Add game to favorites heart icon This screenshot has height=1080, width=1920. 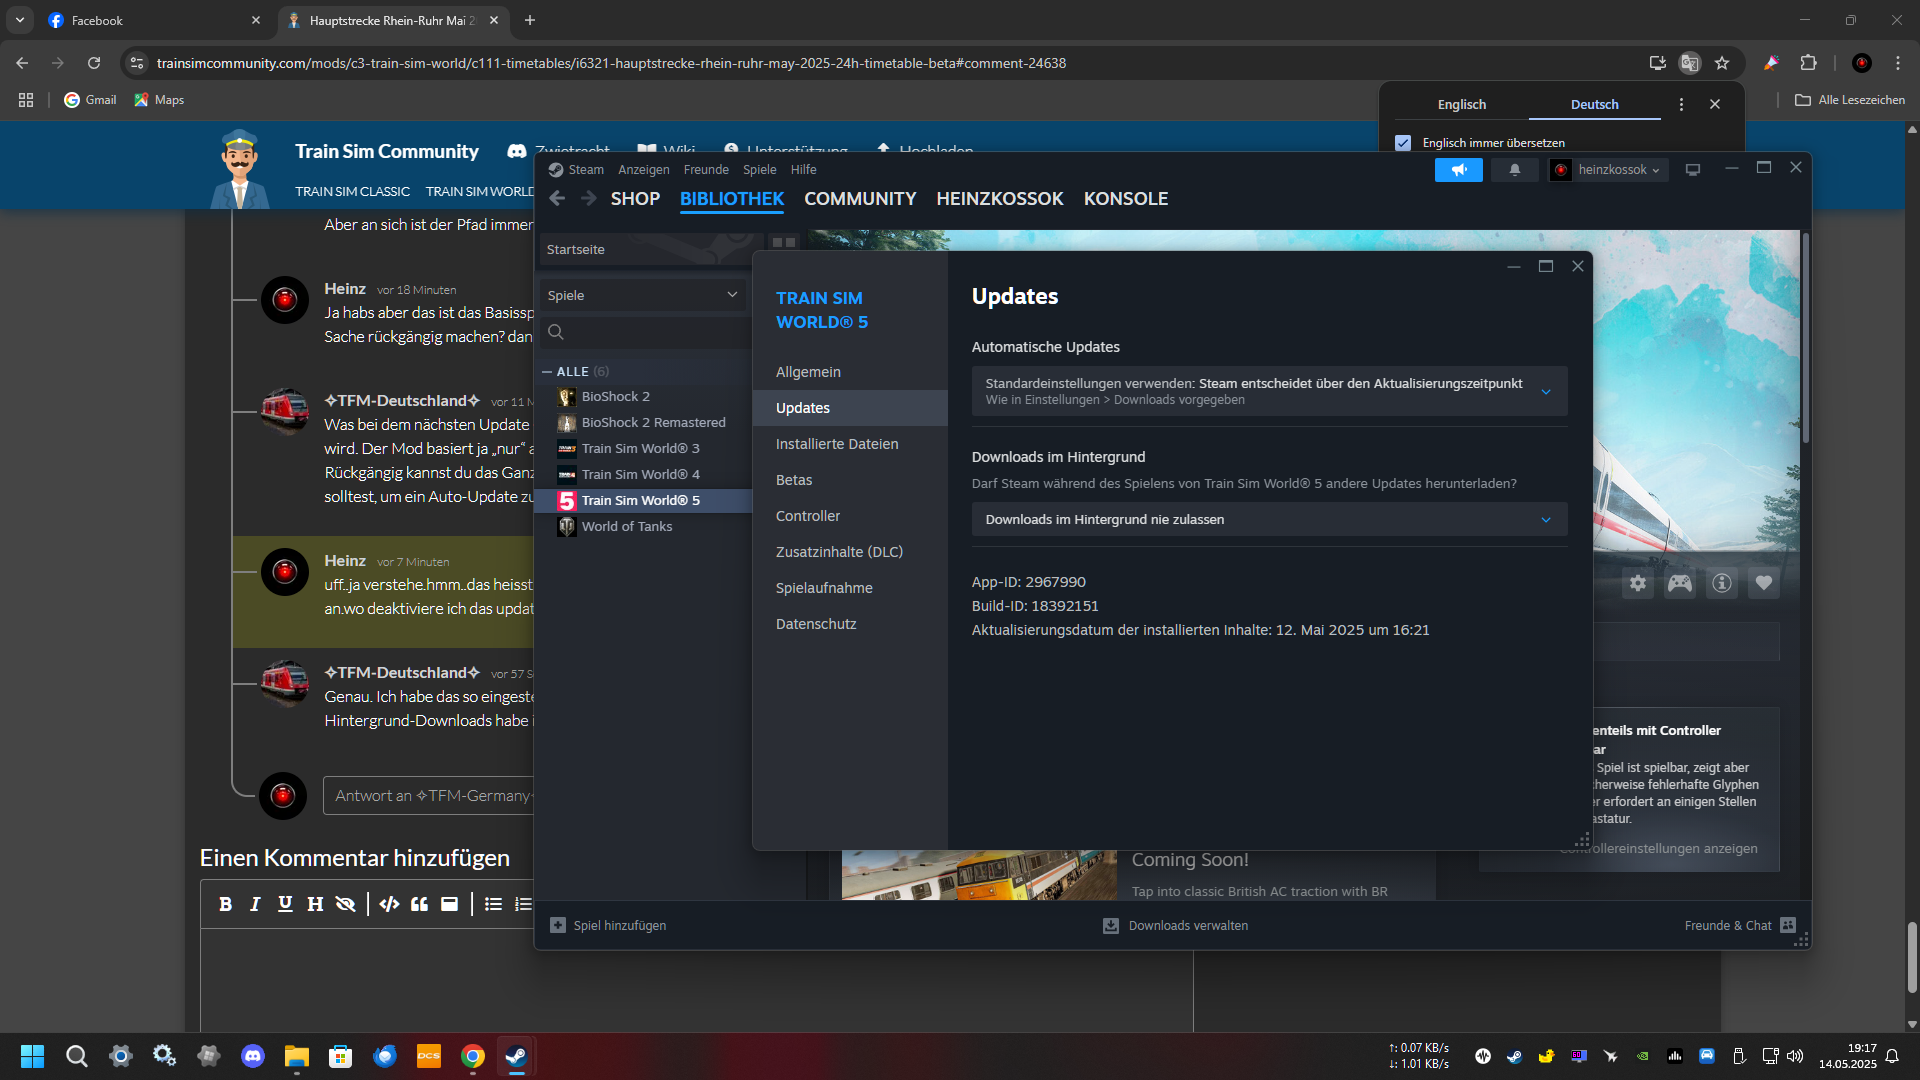click(x=1764, y=583)
